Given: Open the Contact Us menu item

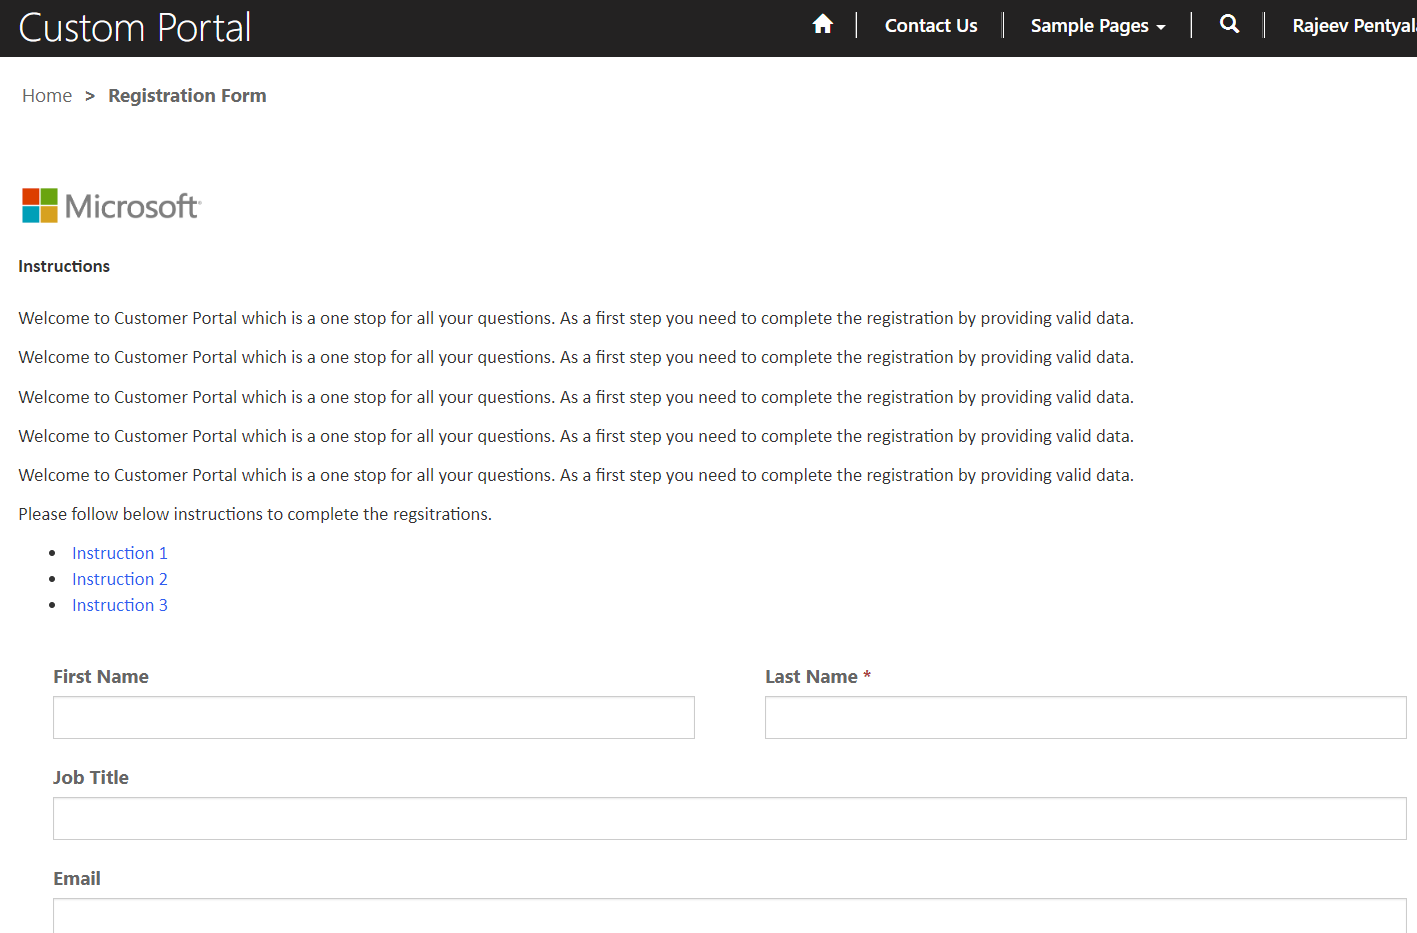Looking at the screenshot, I should click(930, 25).
